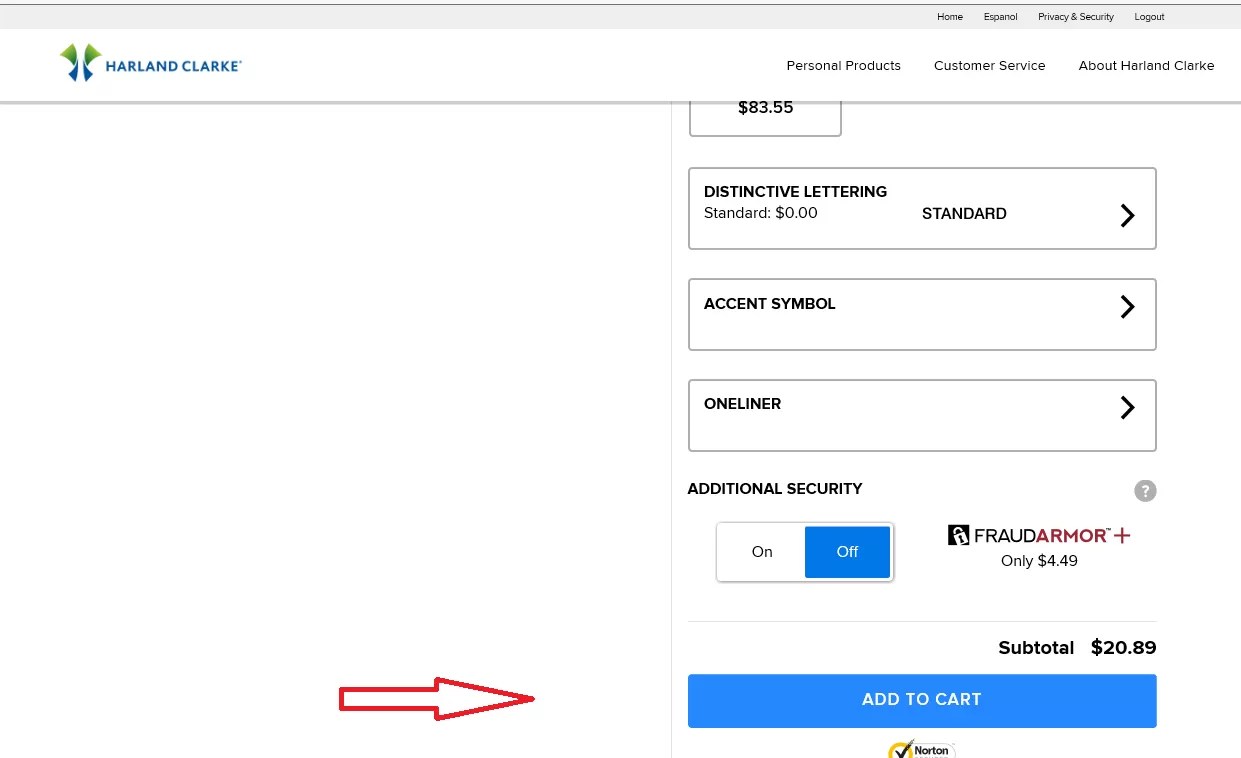The height and width of the screenshot is (758, 1241).
Task: Click the Oneliner heading
Action: (x=742, y=404)
